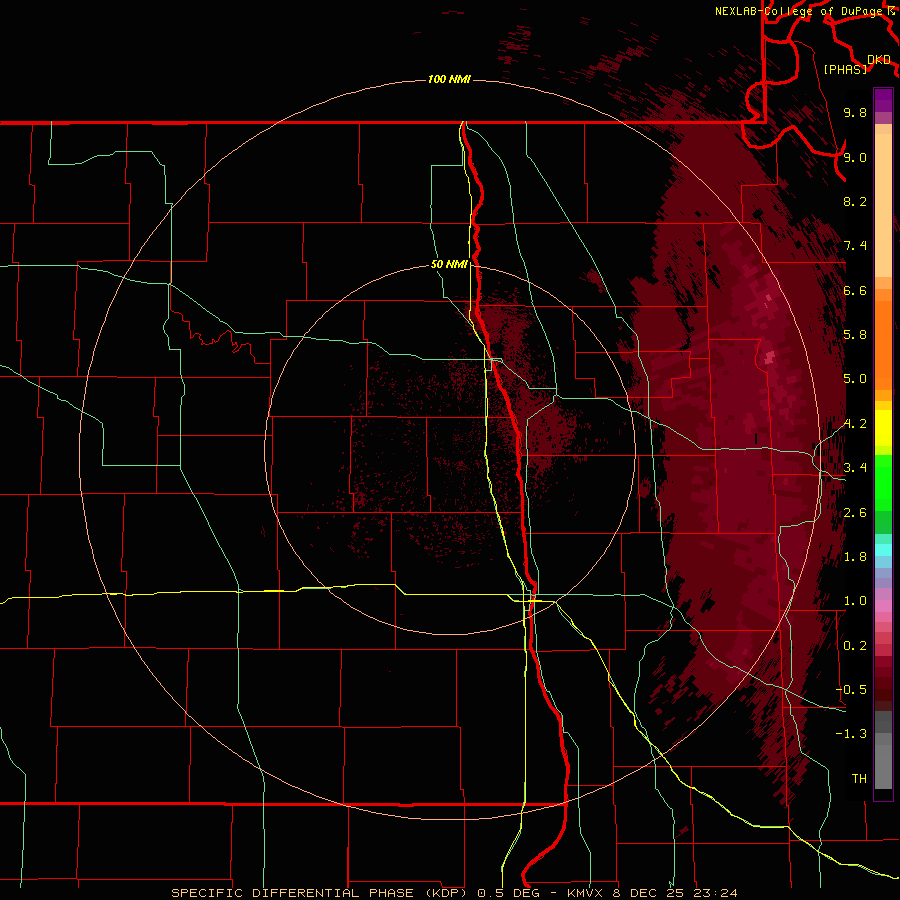The height and width of the screenshot is (900, 900).
Task: Pick the pink band of color bar
Action: [x=883, y=606]
